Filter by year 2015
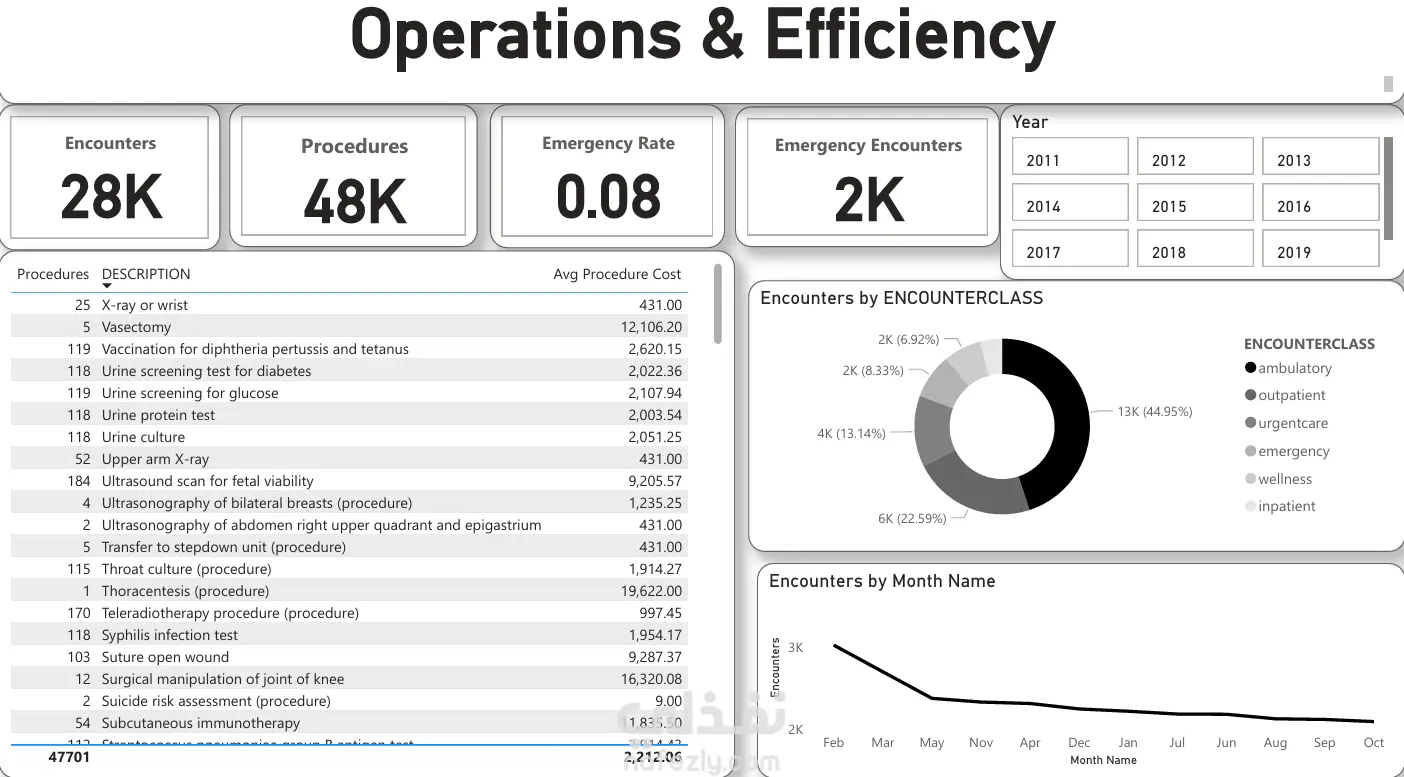Screen dimensions: 1404x777 pyautogui.click(x=1195, y=203)
